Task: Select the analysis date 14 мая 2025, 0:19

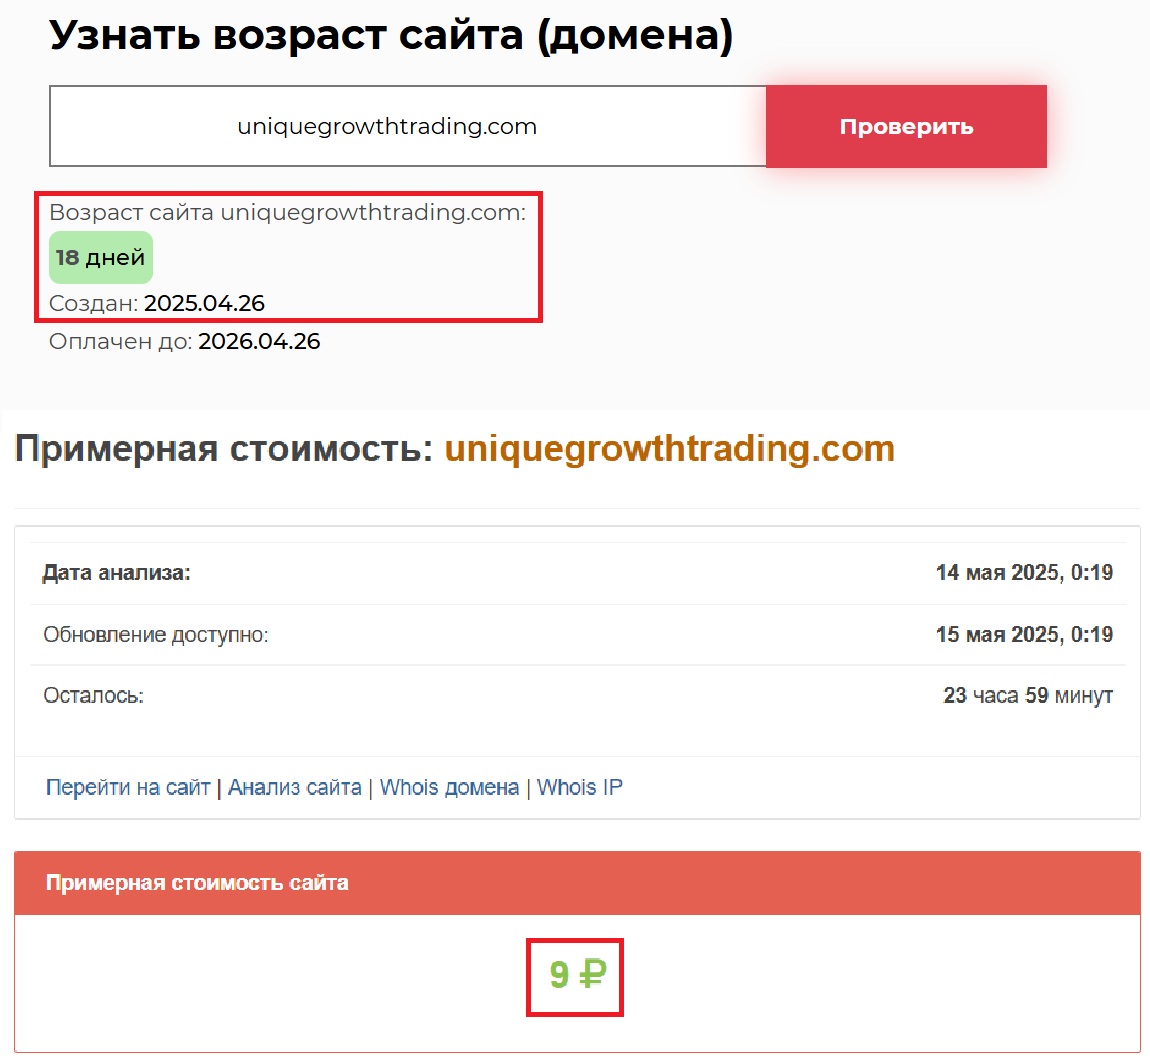Action: point(1024,573)
